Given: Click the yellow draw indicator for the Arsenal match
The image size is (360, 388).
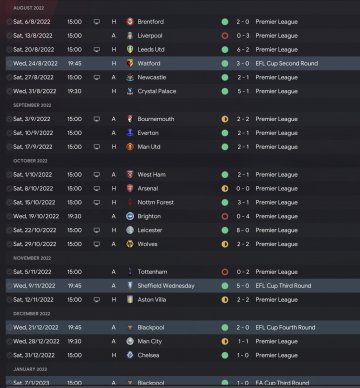Looking at the screenshot, I should tap(225, 189).
